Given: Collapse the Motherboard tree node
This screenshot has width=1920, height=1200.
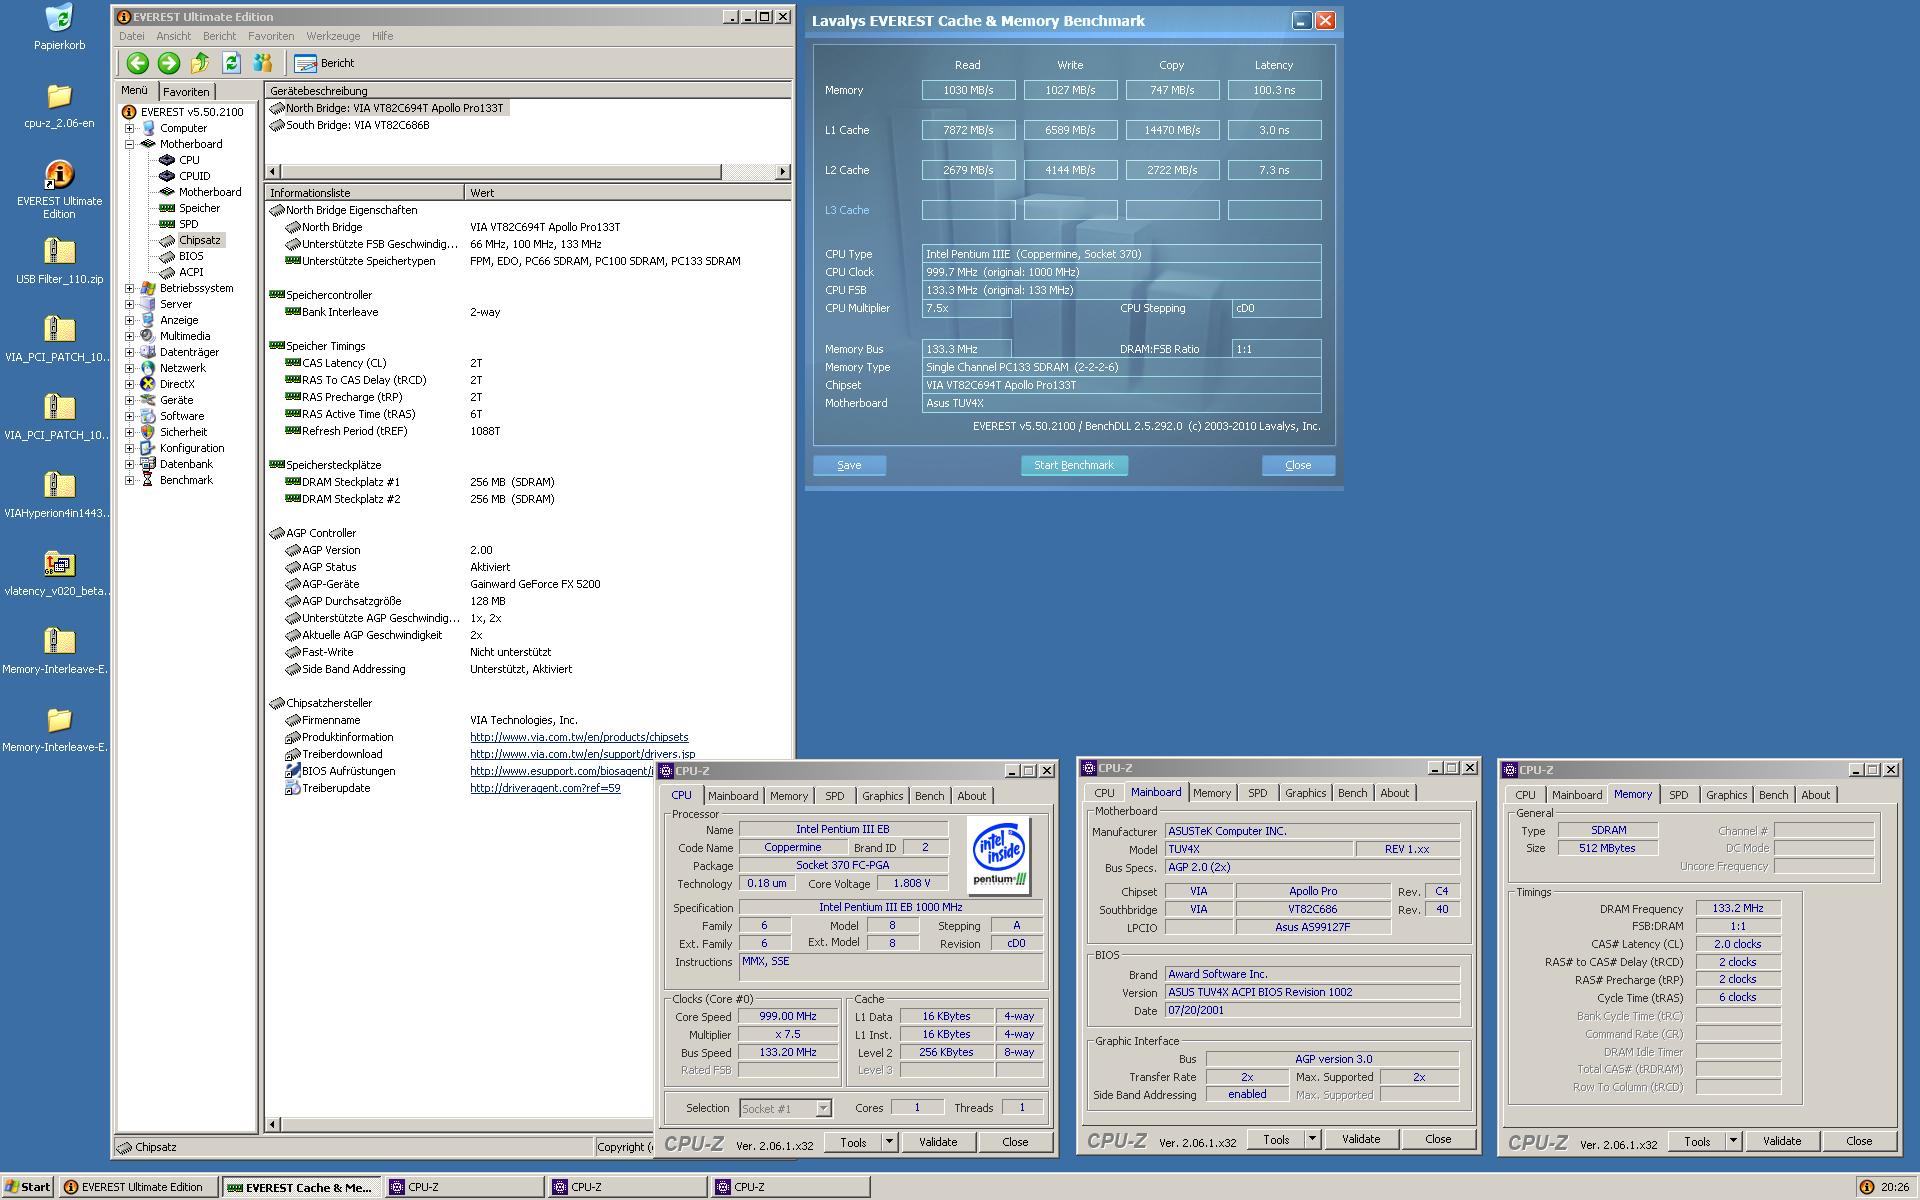Looking at the screenshot, I should [129, 144].
